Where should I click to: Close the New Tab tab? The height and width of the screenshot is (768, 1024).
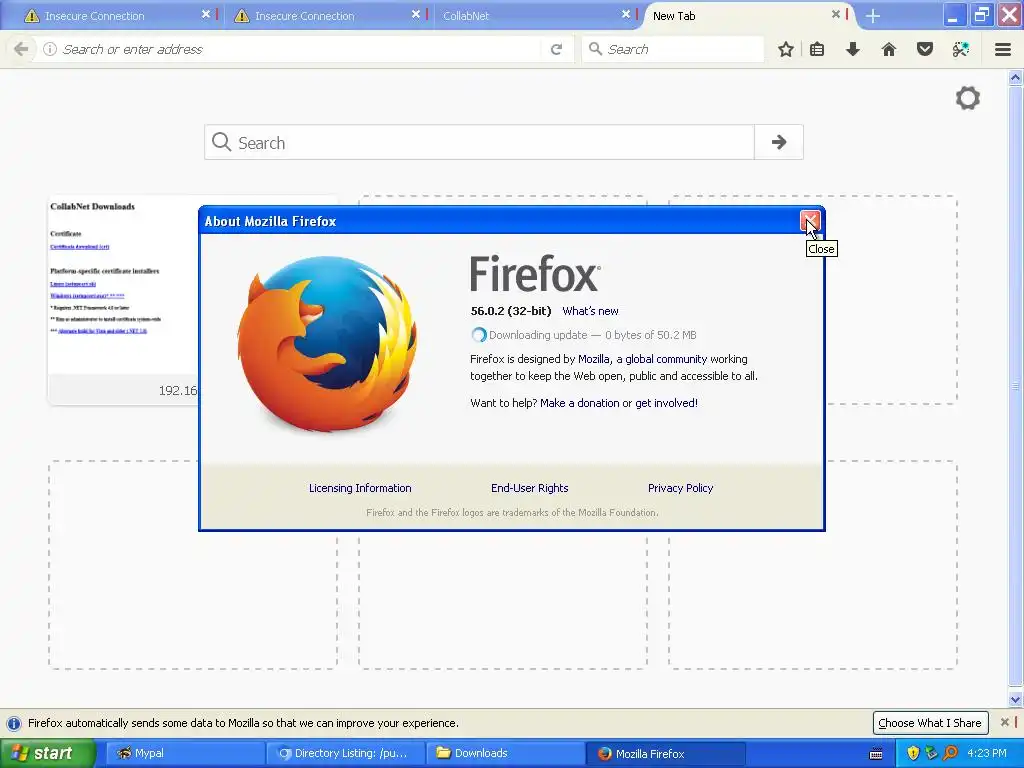(836, 14)
